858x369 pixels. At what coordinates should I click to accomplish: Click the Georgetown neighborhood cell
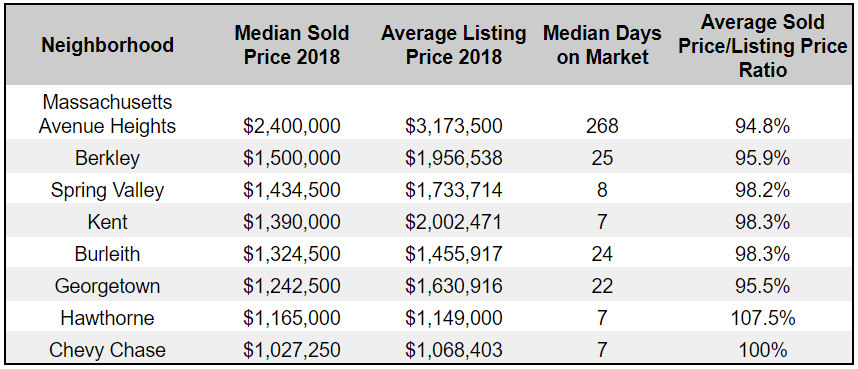point(107,286)
